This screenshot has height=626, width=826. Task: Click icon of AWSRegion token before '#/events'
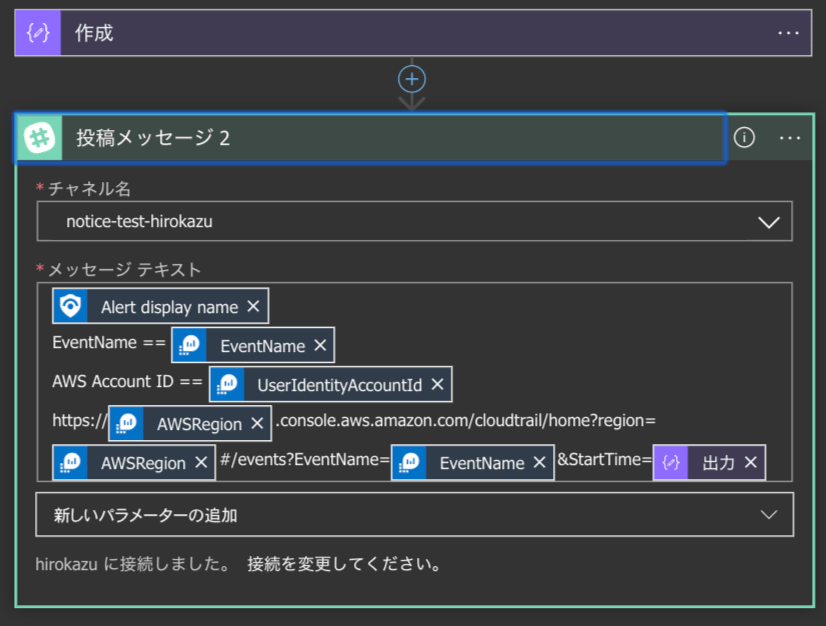coord(71,463)
